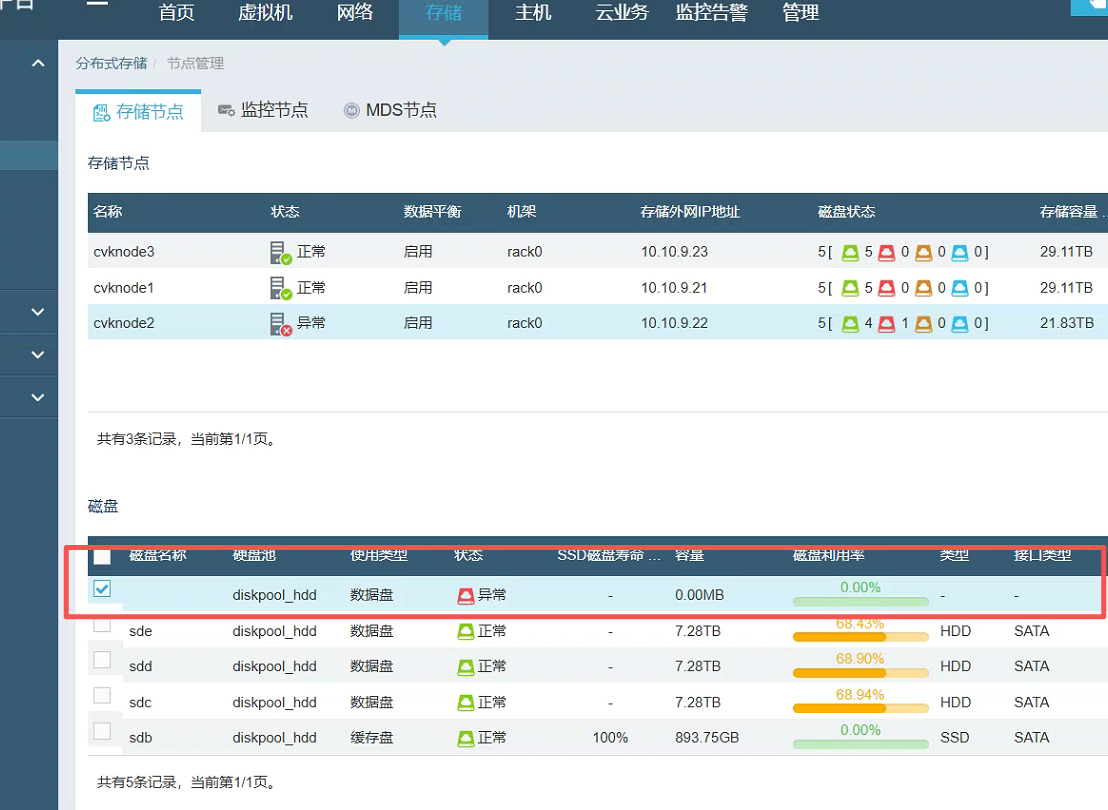Click the green normal disk icon for sde
This screenshot has width=1108, height=810.
(x=465, y=632)
